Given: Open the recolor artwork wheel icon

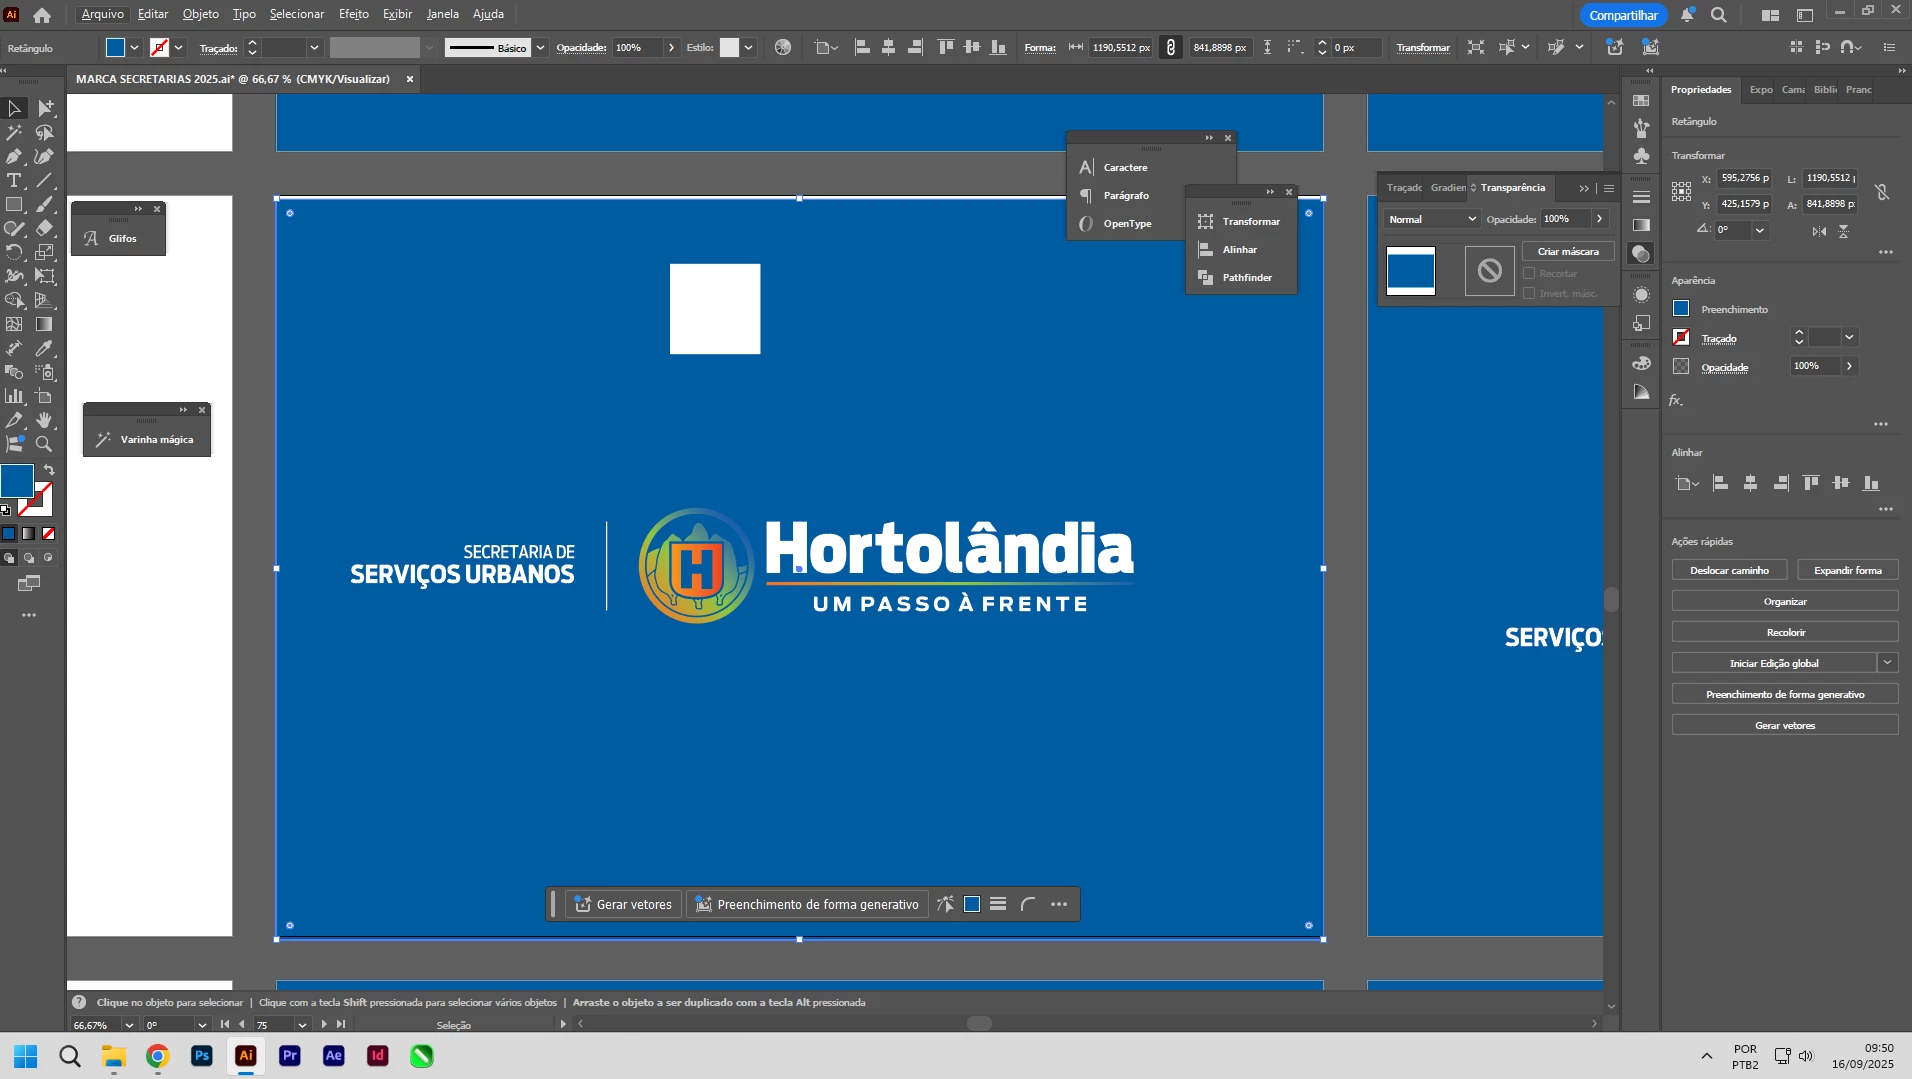Looking at the screenshot, I should [783, 47].
